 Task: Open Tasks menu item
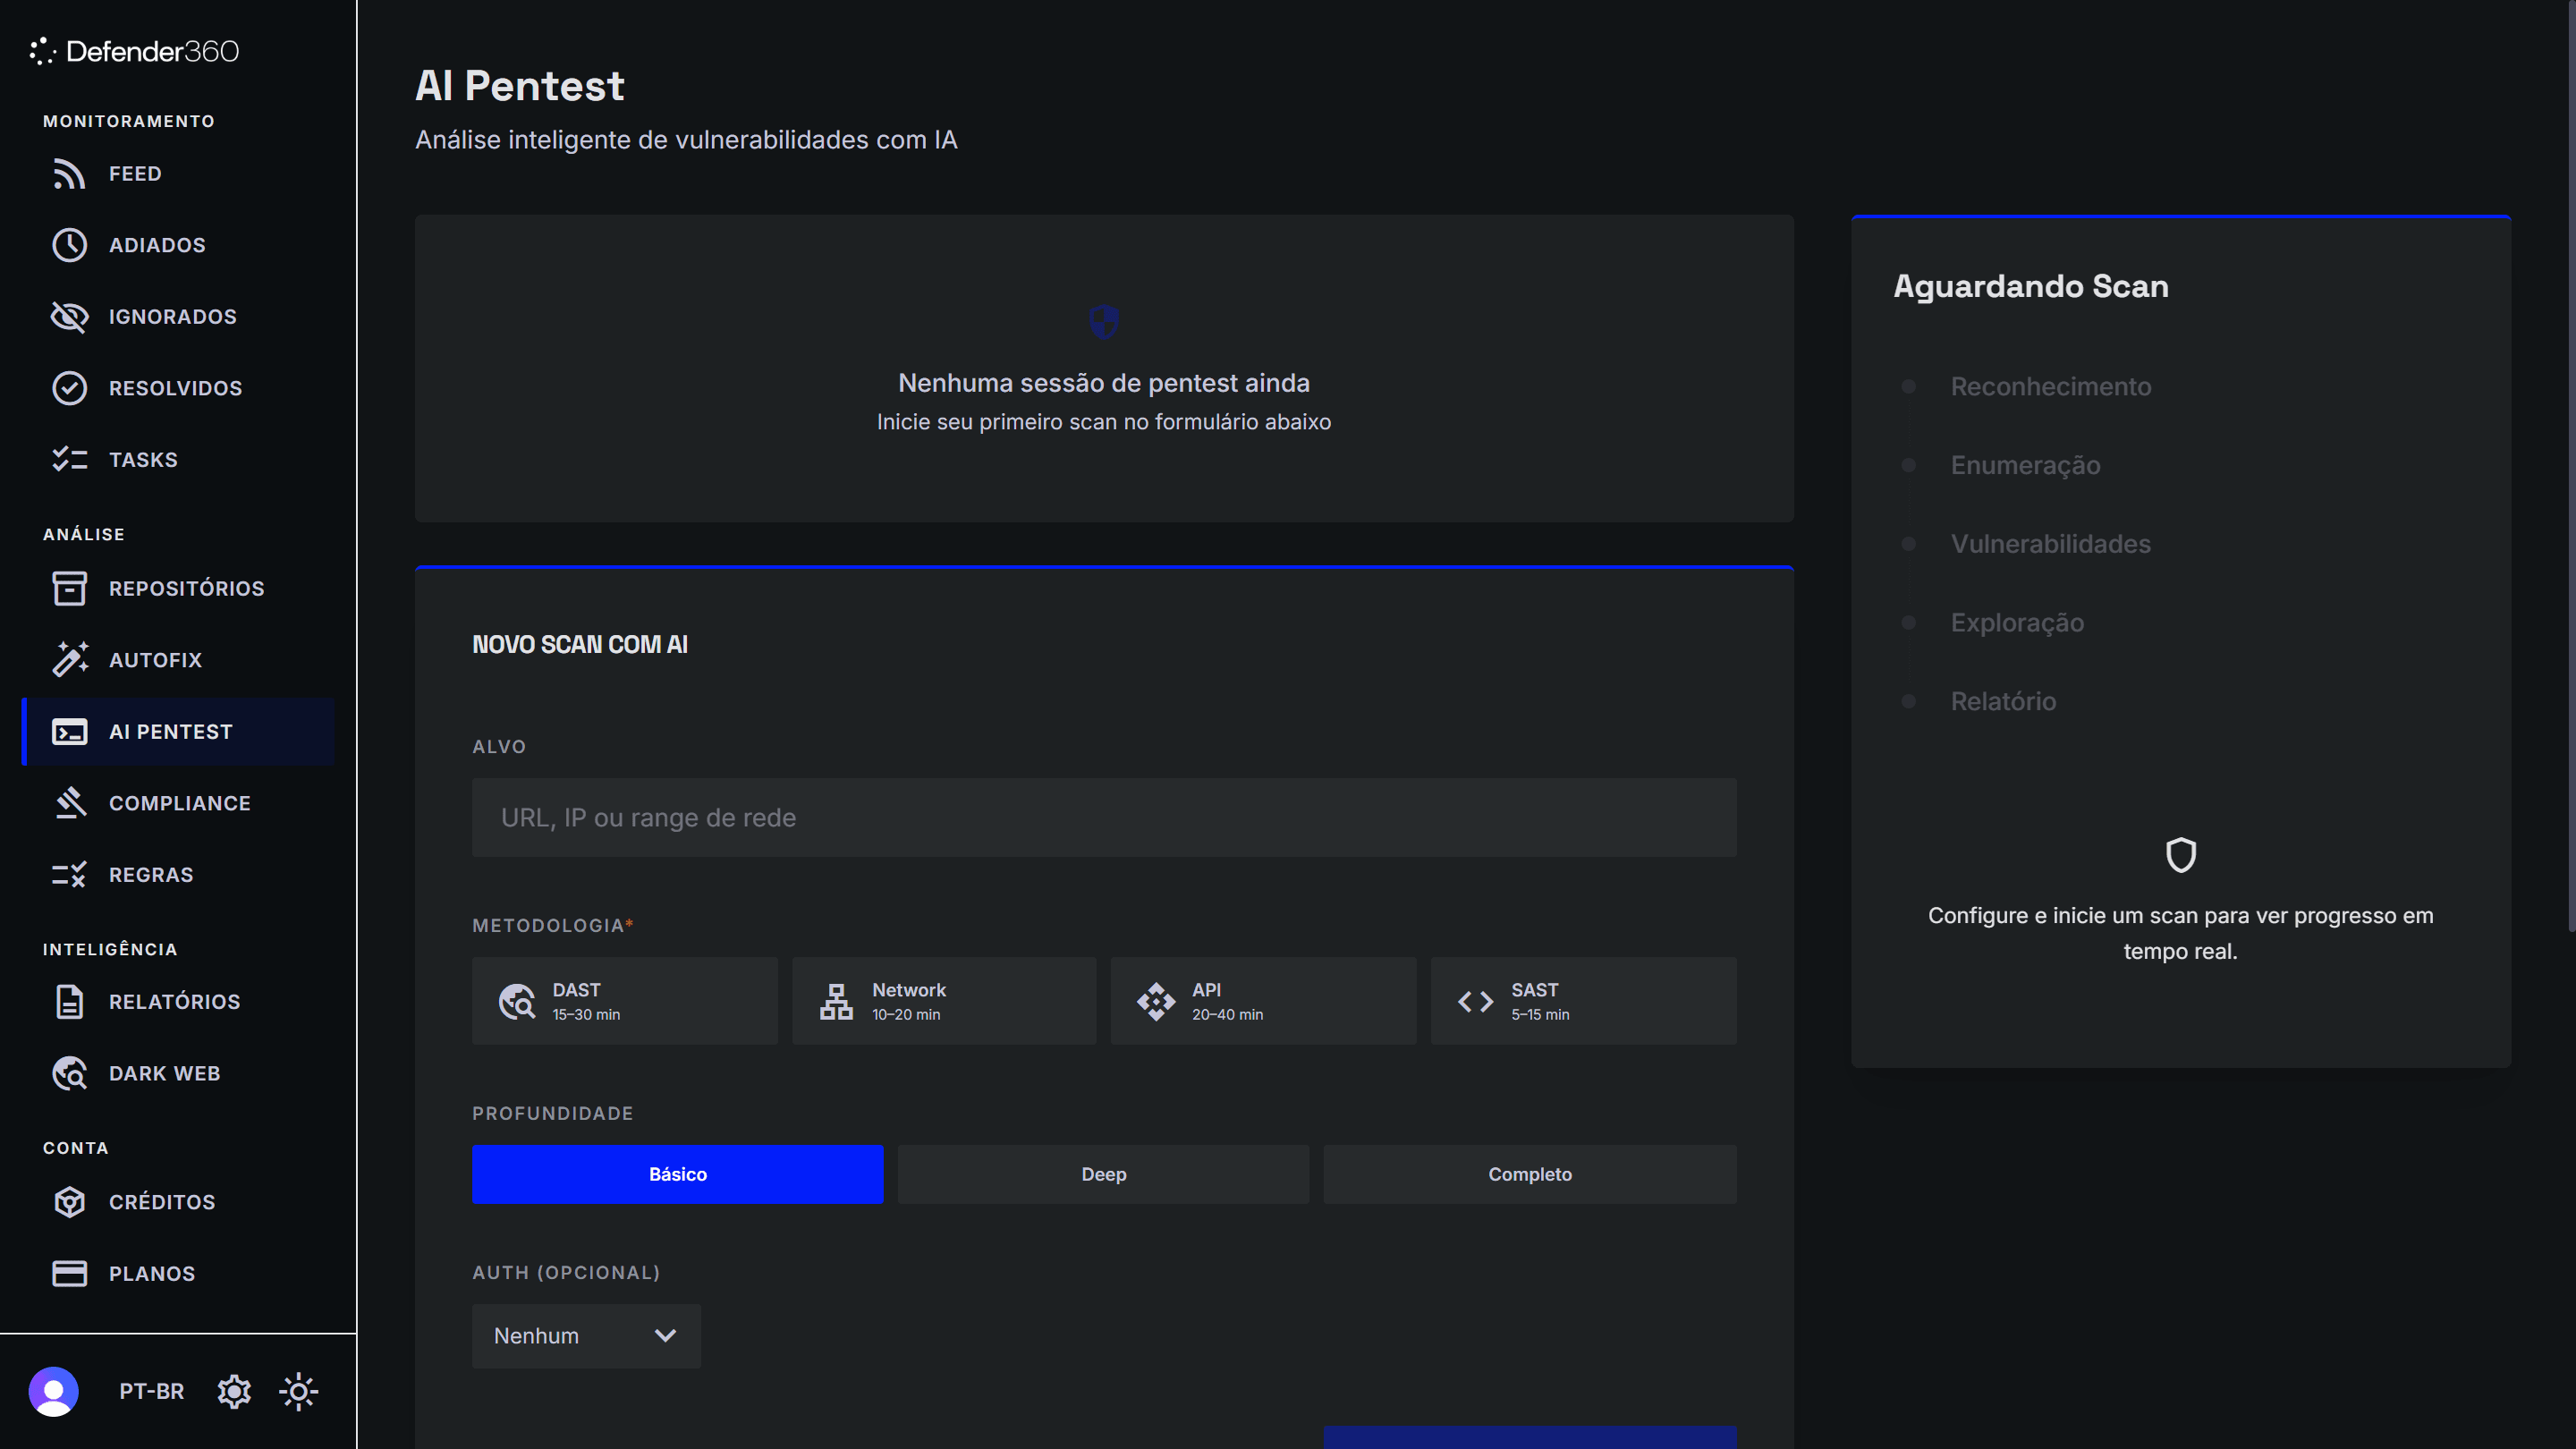pos(178,460)
